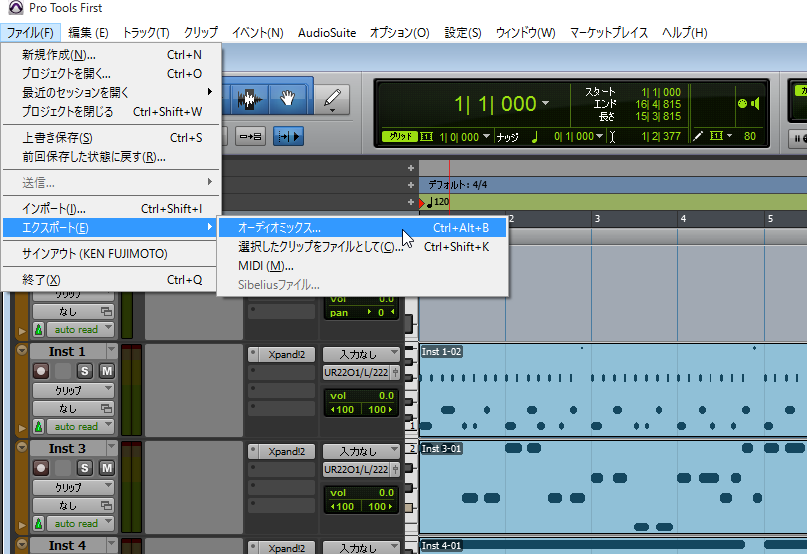The width and height of the screenshot is (807, 554).
Task: Open Inst 3 input selector 入力なし
Action: point(361,451)
